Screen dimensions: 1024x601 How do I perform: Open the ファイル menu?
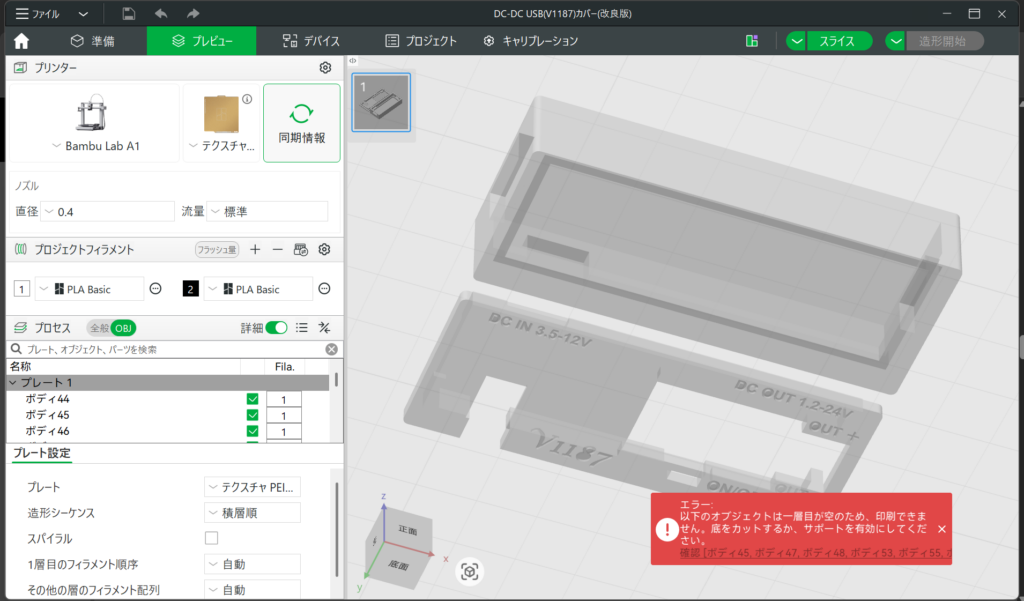coord(38,14)
